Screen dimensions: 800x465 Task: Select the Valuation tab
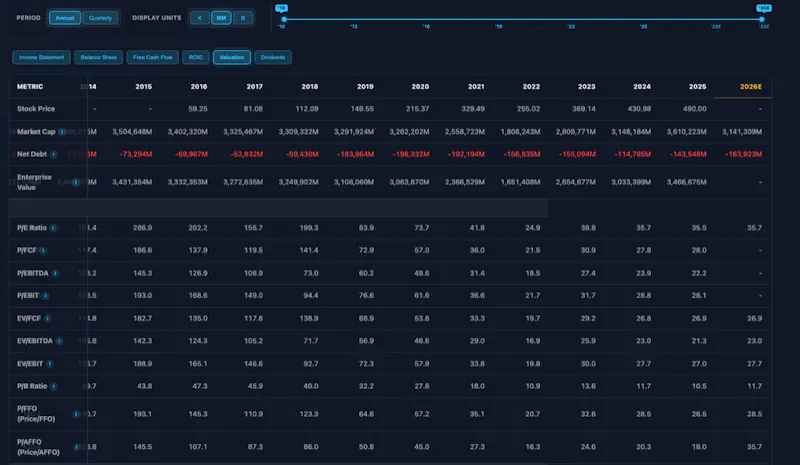232,57
